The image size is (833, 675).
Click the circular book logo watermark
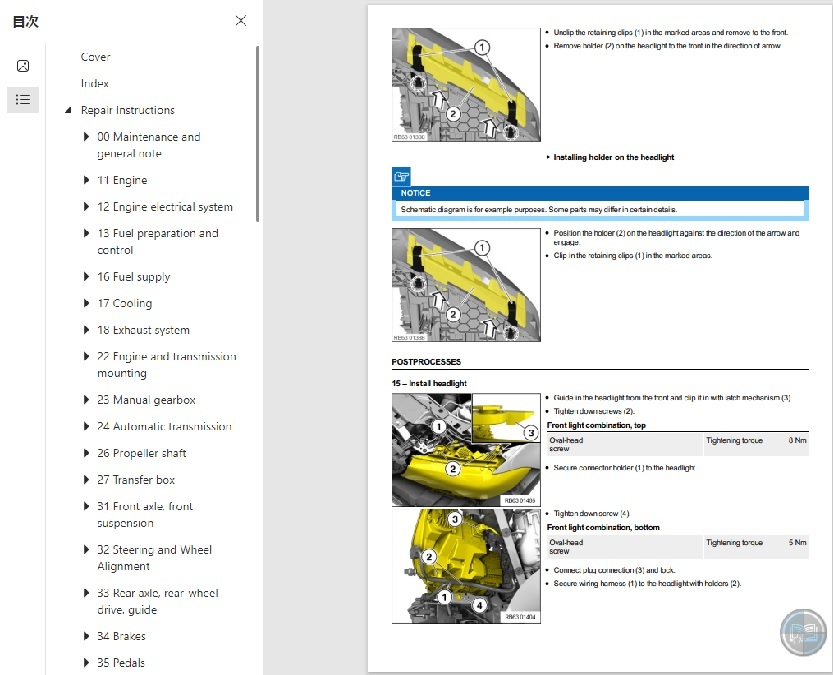click(x=802, y=632)
